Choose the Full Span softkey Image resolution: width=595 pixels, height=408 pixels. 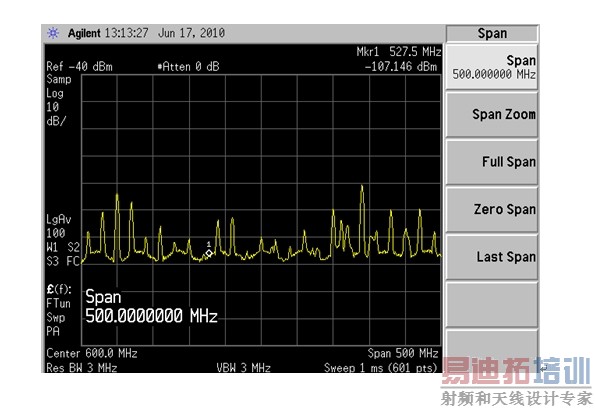pos(492,162)
